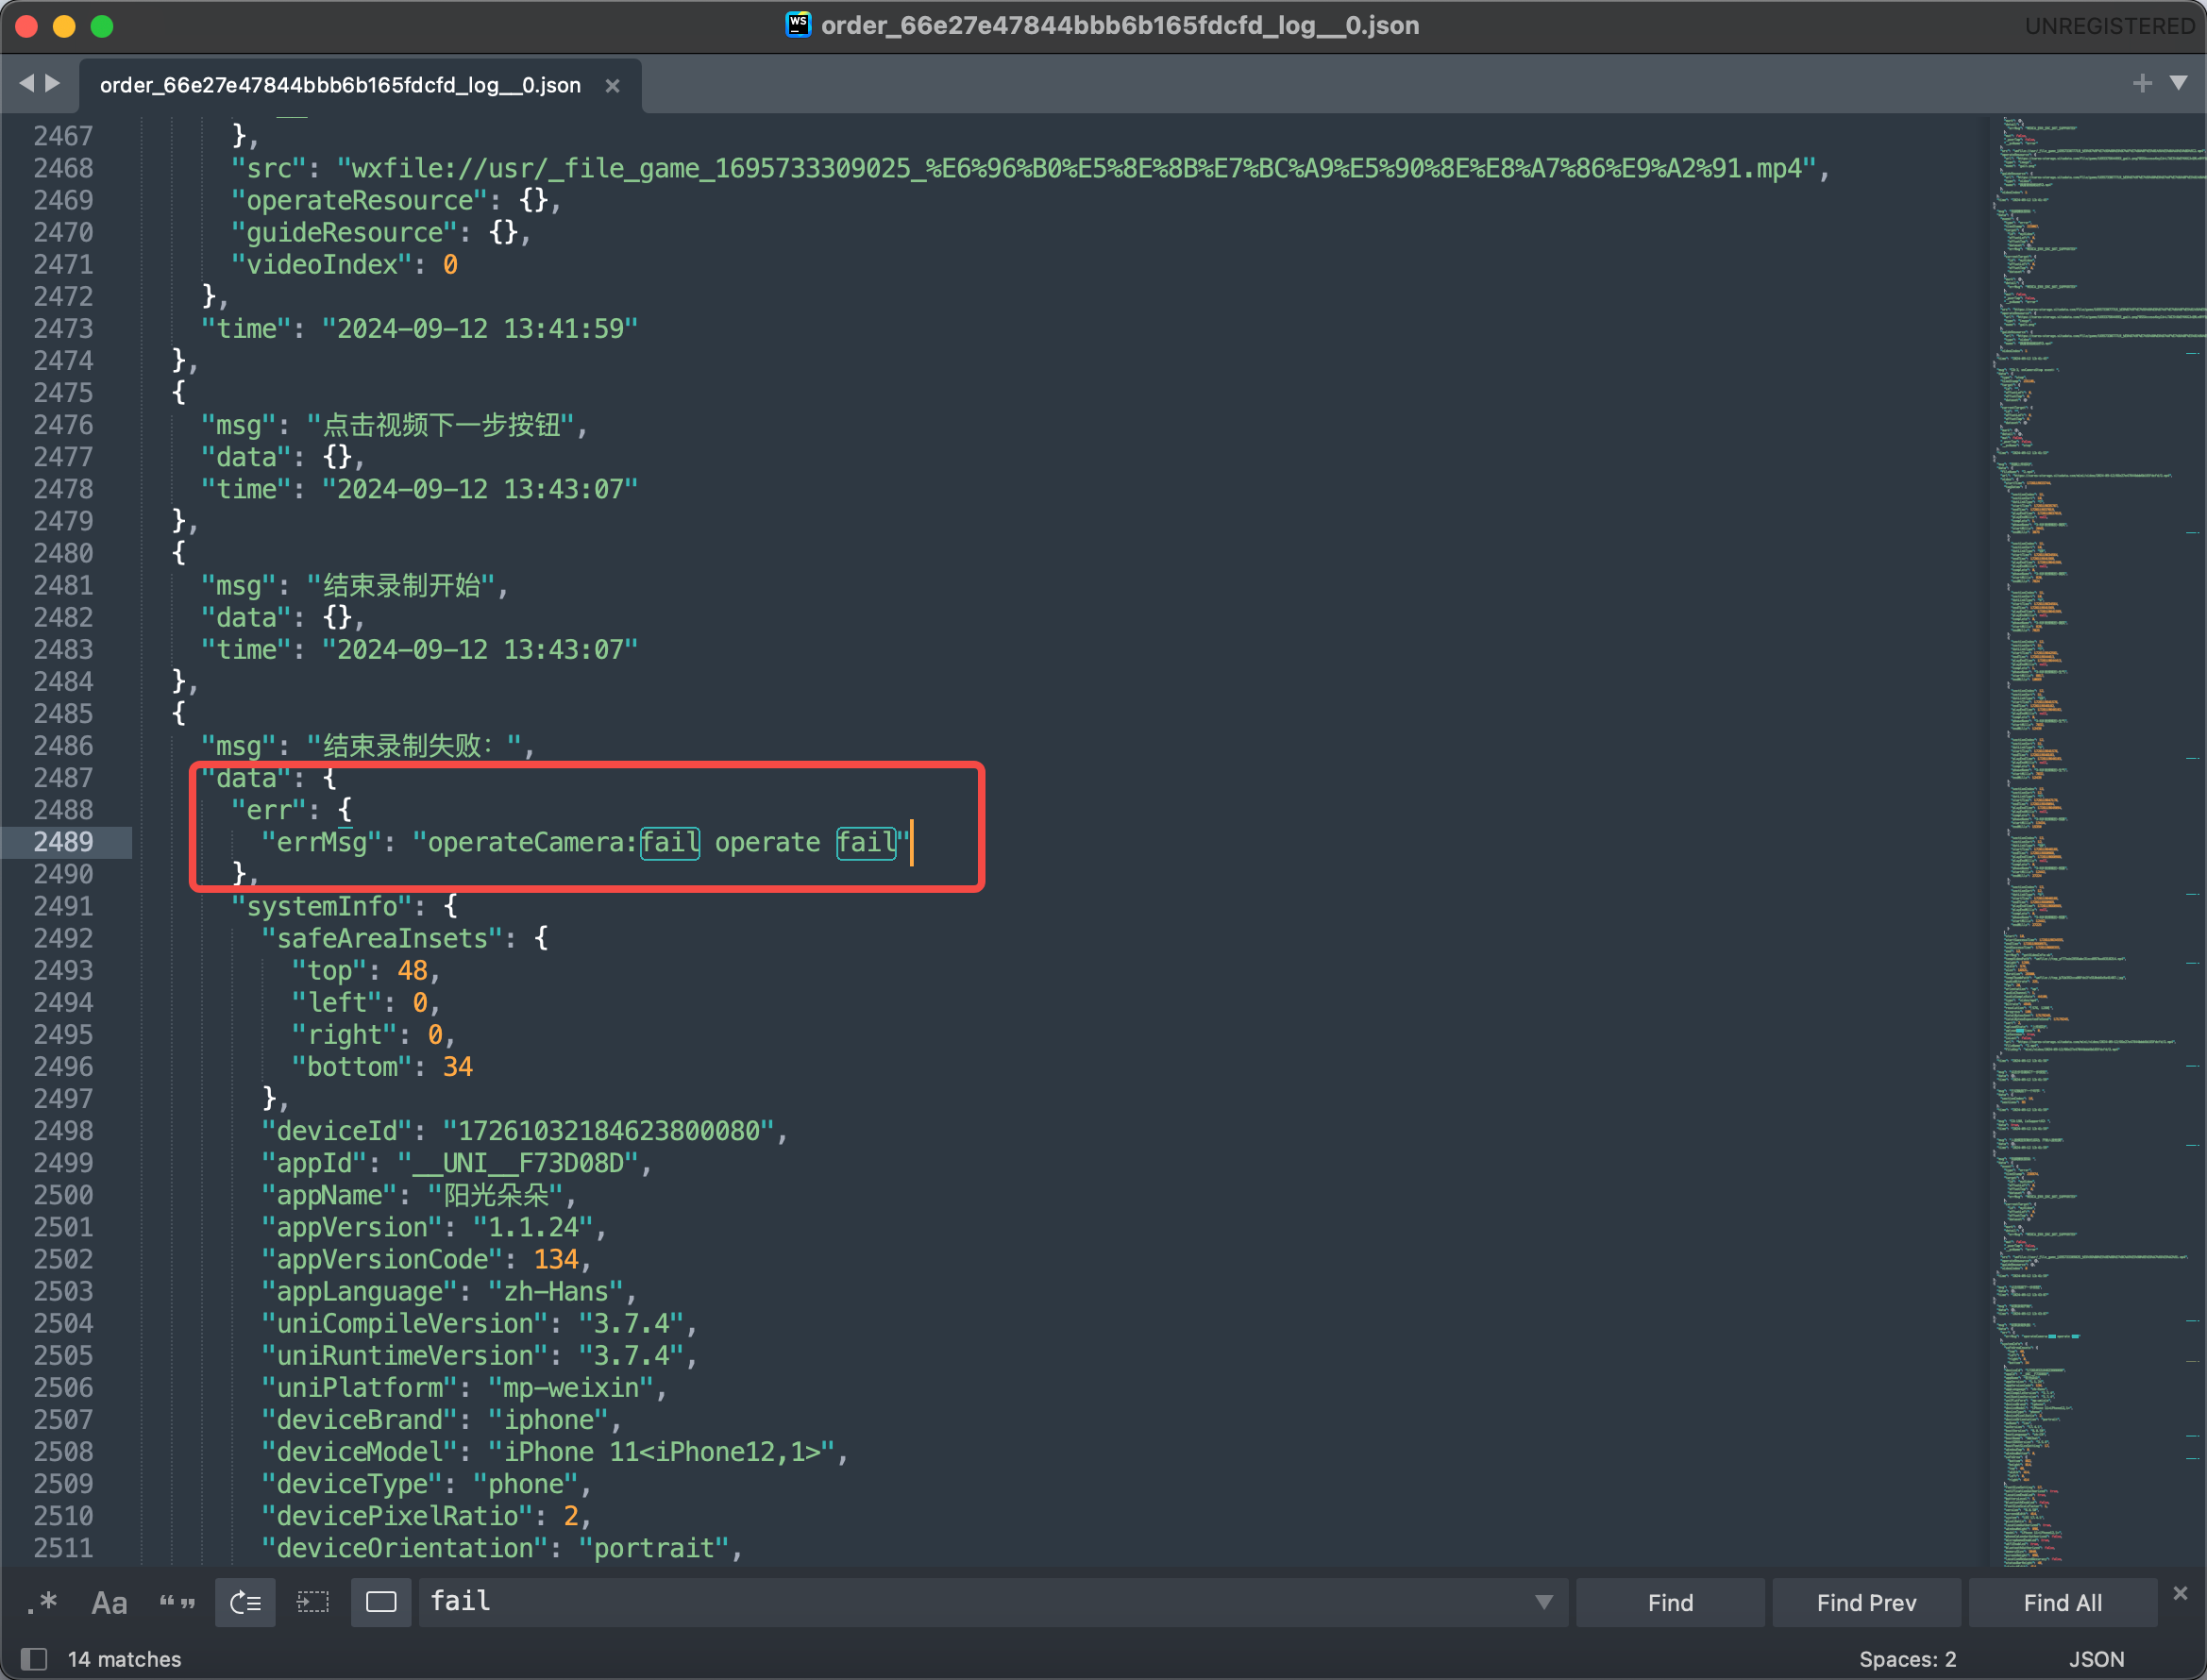Toggle in-selection search icon
This screenshot has width=2207, height=1680.
pyautogui.click(x=313, y=1602)
